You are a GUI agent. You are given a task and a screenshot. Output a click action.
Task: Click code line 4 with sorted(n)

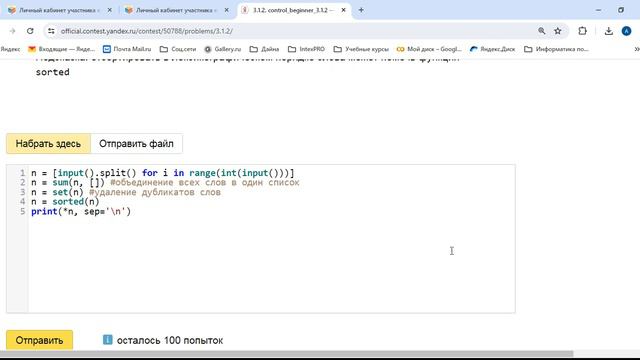tap(65, 202)
